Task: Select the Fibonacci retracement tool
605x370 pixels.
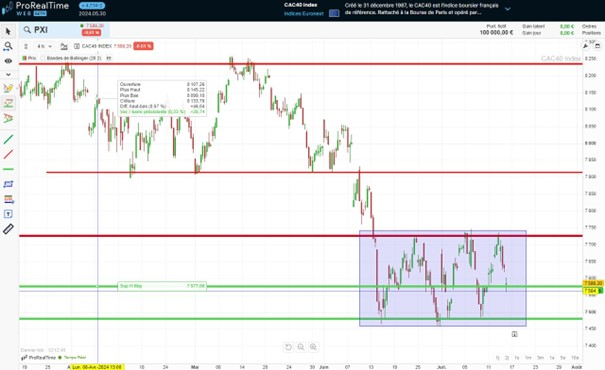Action: [x=8, y=199]
